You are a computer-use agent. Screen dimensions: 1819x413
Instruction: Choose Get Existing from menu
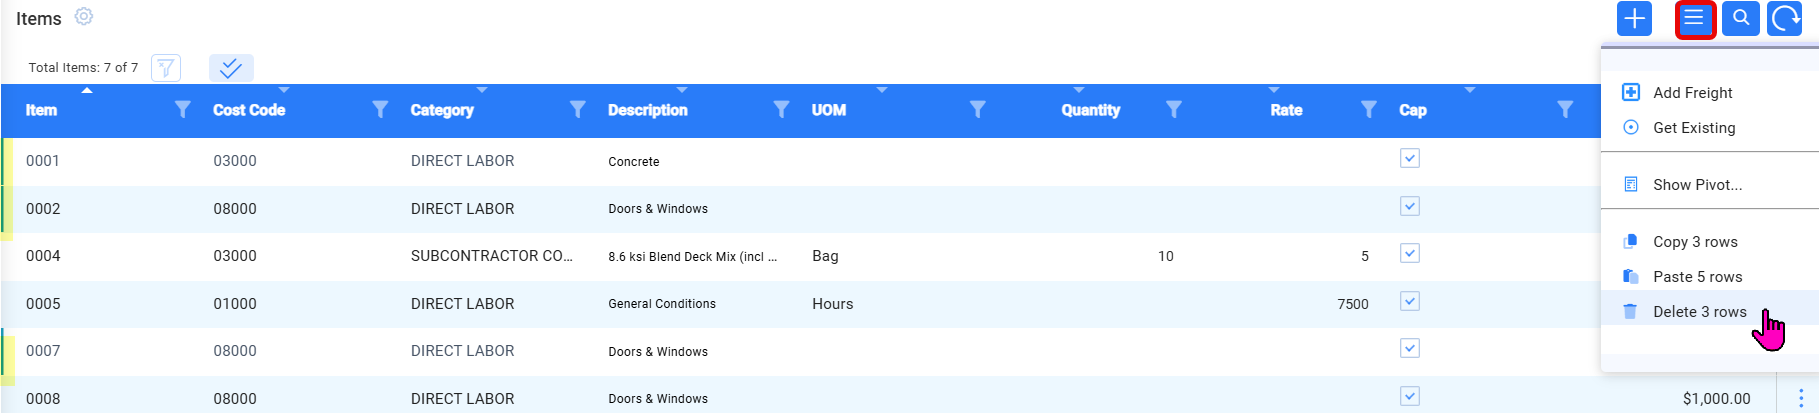(x=1694, y=127)
